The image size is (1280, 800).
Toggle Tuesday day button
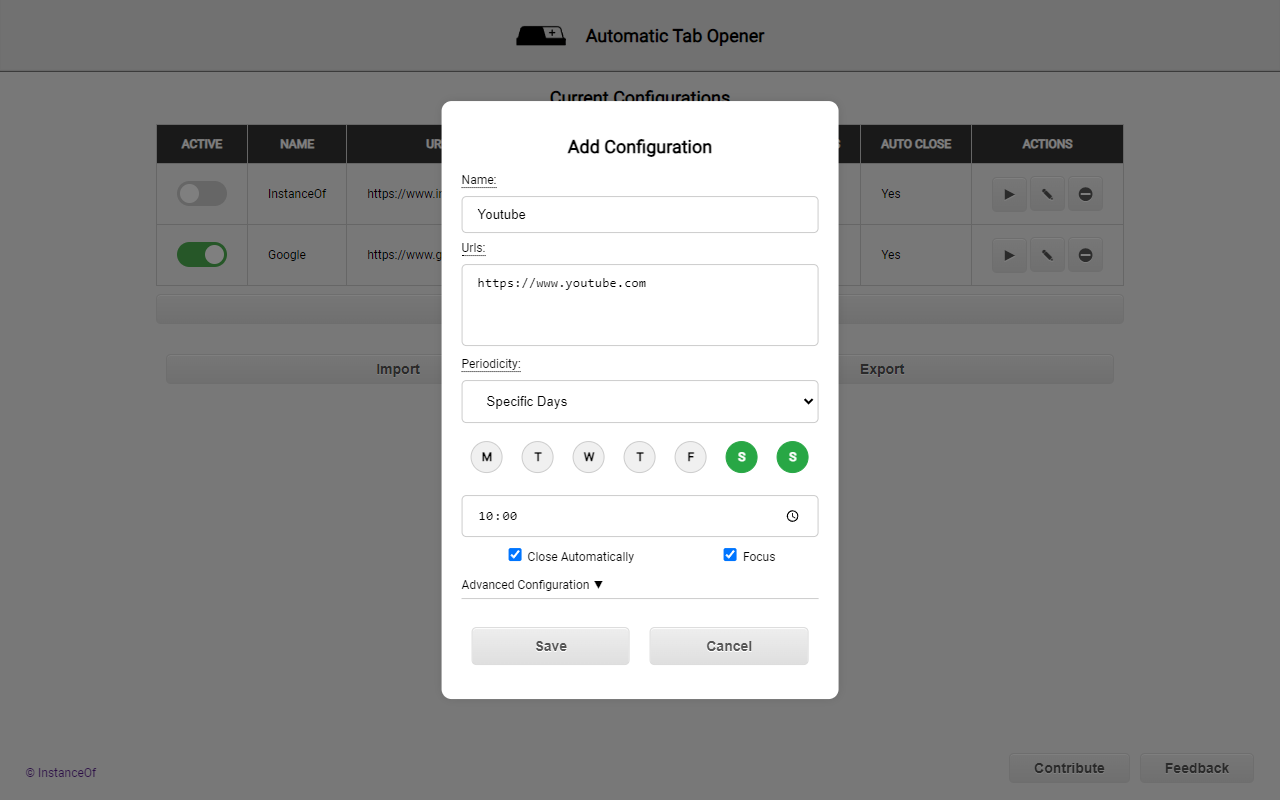point(538,457)
